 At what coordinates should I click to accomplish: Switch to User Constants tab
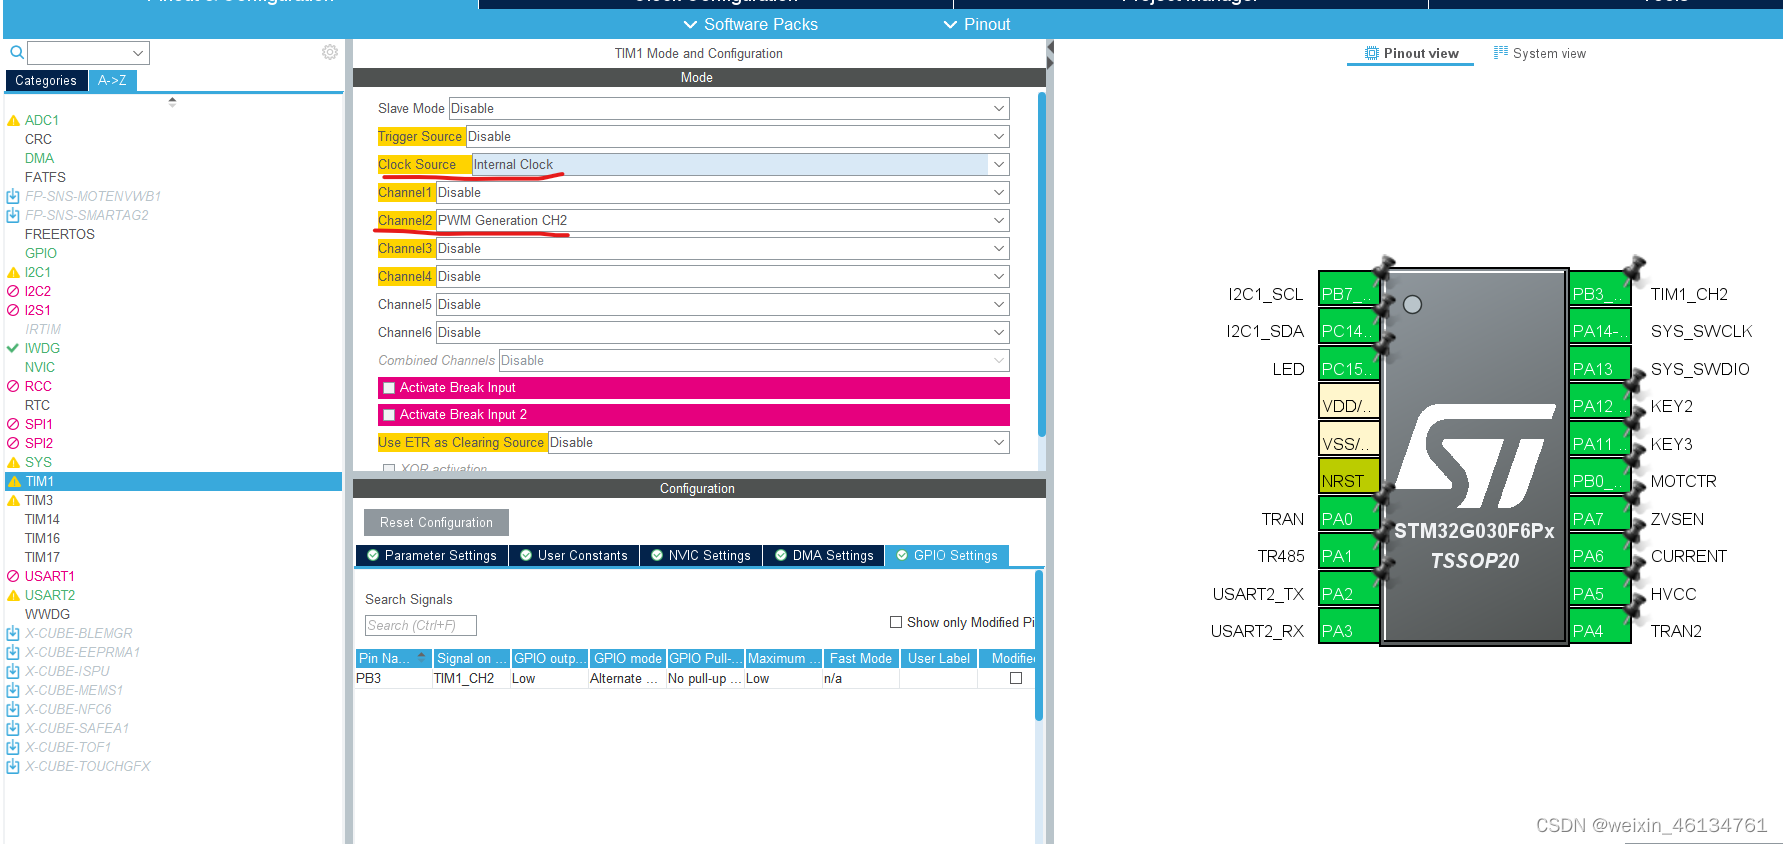pos(574,556)
